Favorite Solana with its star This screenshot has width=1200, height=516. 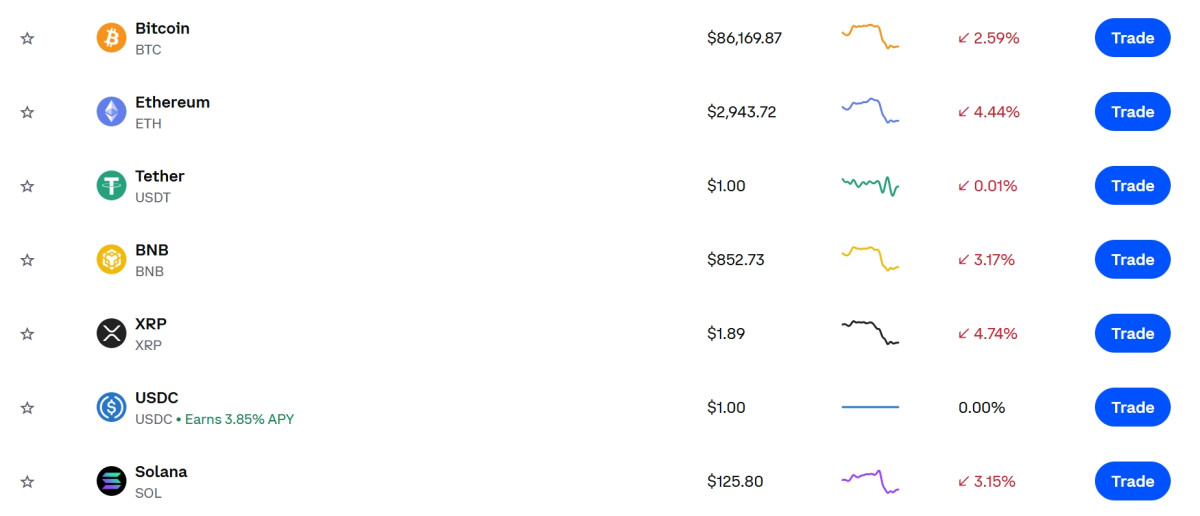[27, 482]
